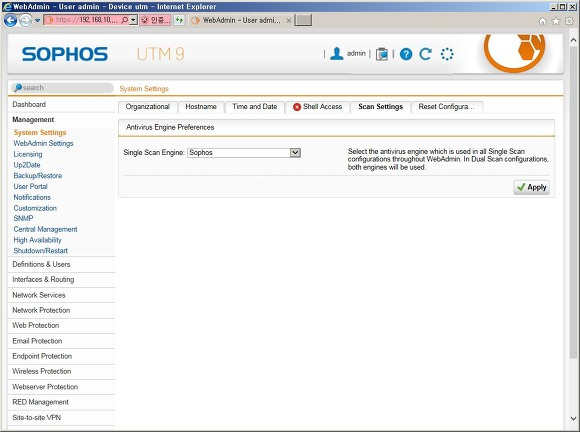Open online help question mark icon

point(406,54)
